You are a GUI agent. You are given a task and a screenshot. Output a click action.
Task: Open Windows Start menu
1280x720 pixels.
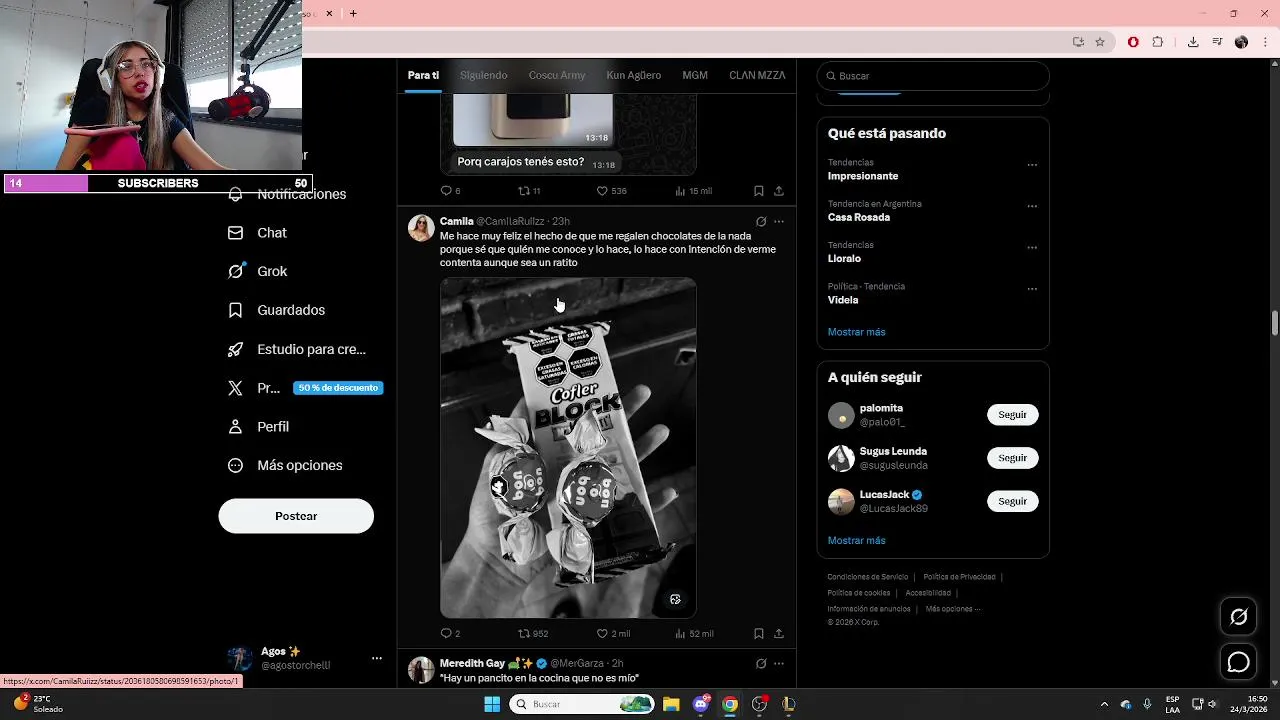click(x=492, y=704)
